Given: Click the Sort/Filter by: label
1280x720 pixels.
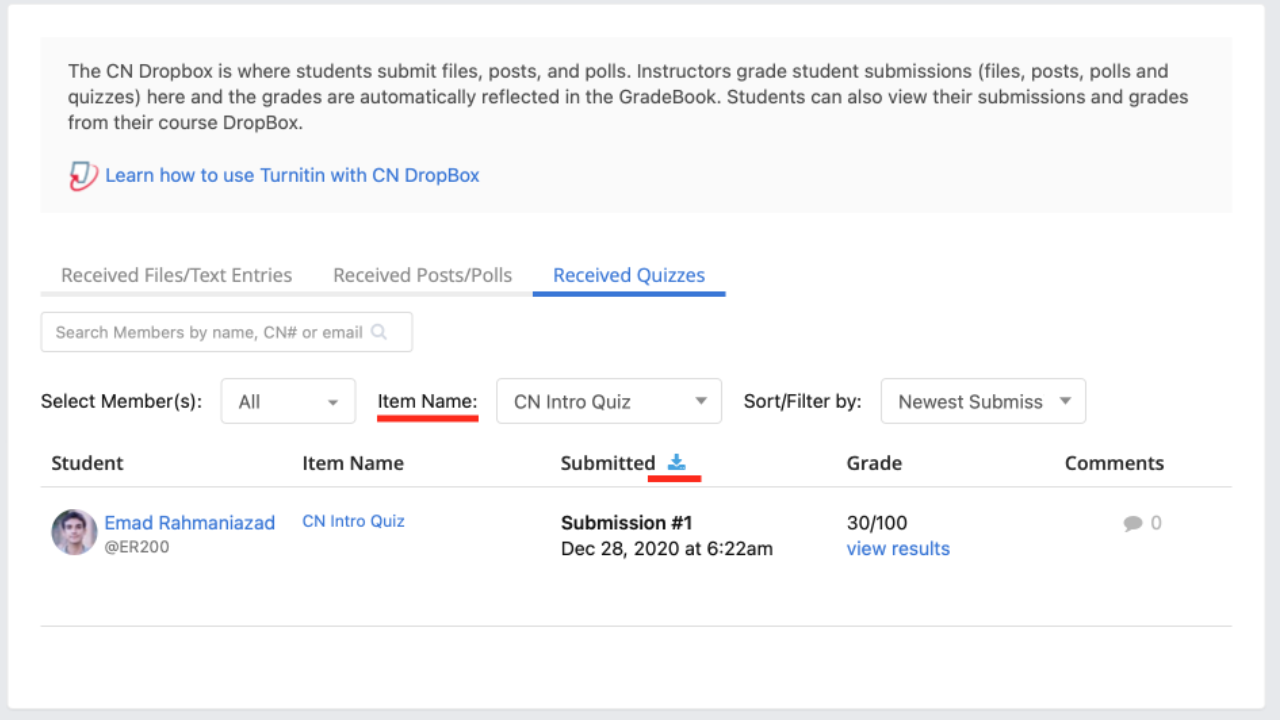Looking at the screenshot, I should click(x=802, y=402).
